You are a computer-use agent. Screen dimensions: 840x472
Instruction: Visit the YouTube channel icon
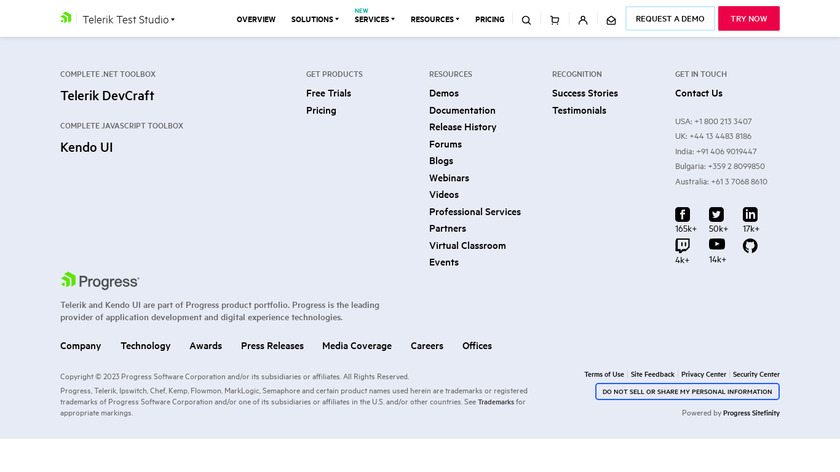717,244
